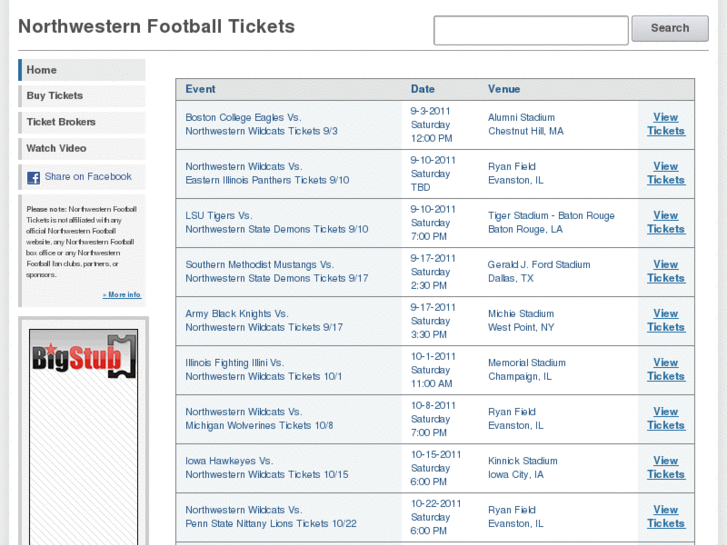Click the Share on Facebook link
Viewport: 727px width, 545px height.
[x=88, y=177]
